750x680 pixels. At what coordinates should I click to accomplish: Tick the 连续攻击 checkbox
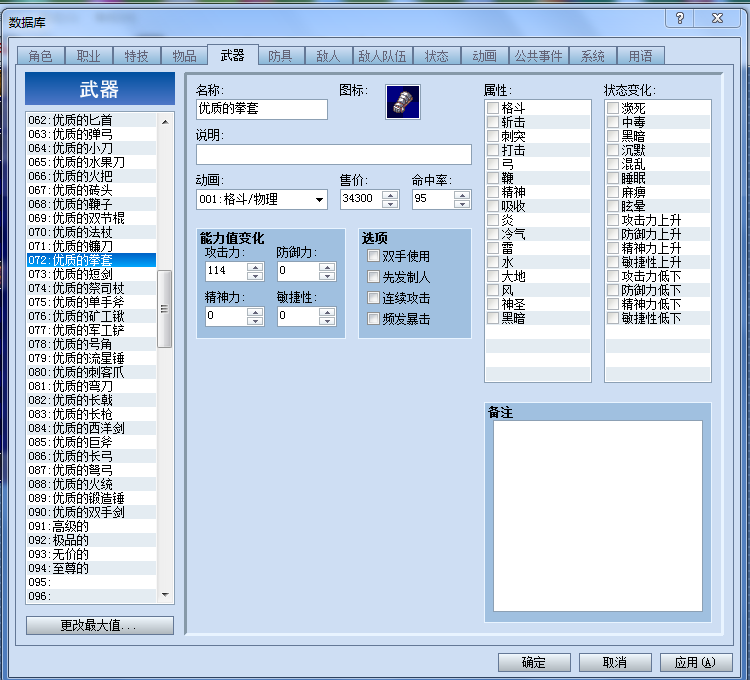[373, 298]
